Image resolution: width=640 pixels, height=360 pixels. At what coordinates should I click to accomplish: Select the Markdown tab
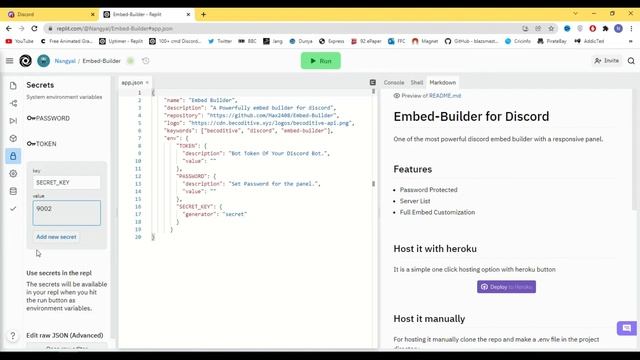pyautogui.click(x=442, y=82)
